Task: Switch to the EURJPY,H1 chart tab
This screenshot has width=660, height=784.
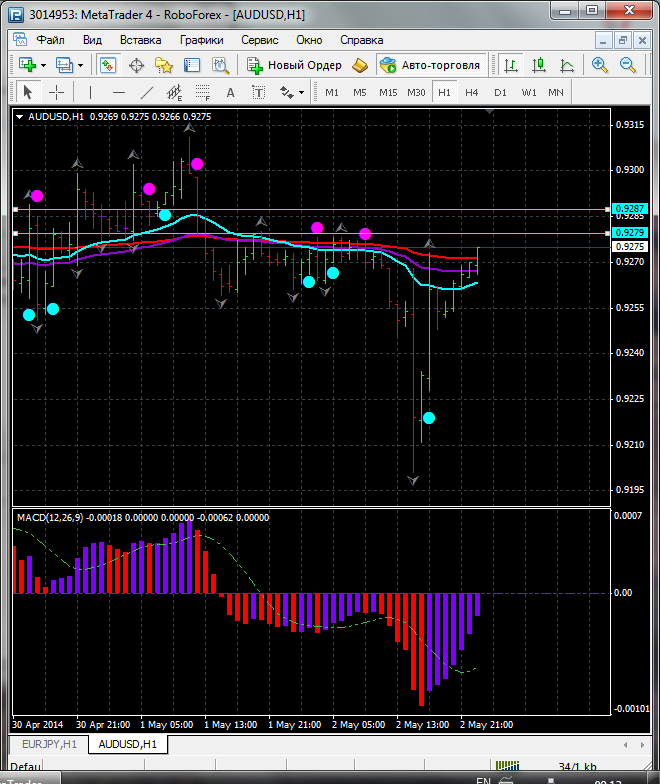Action: pos(50,745)
